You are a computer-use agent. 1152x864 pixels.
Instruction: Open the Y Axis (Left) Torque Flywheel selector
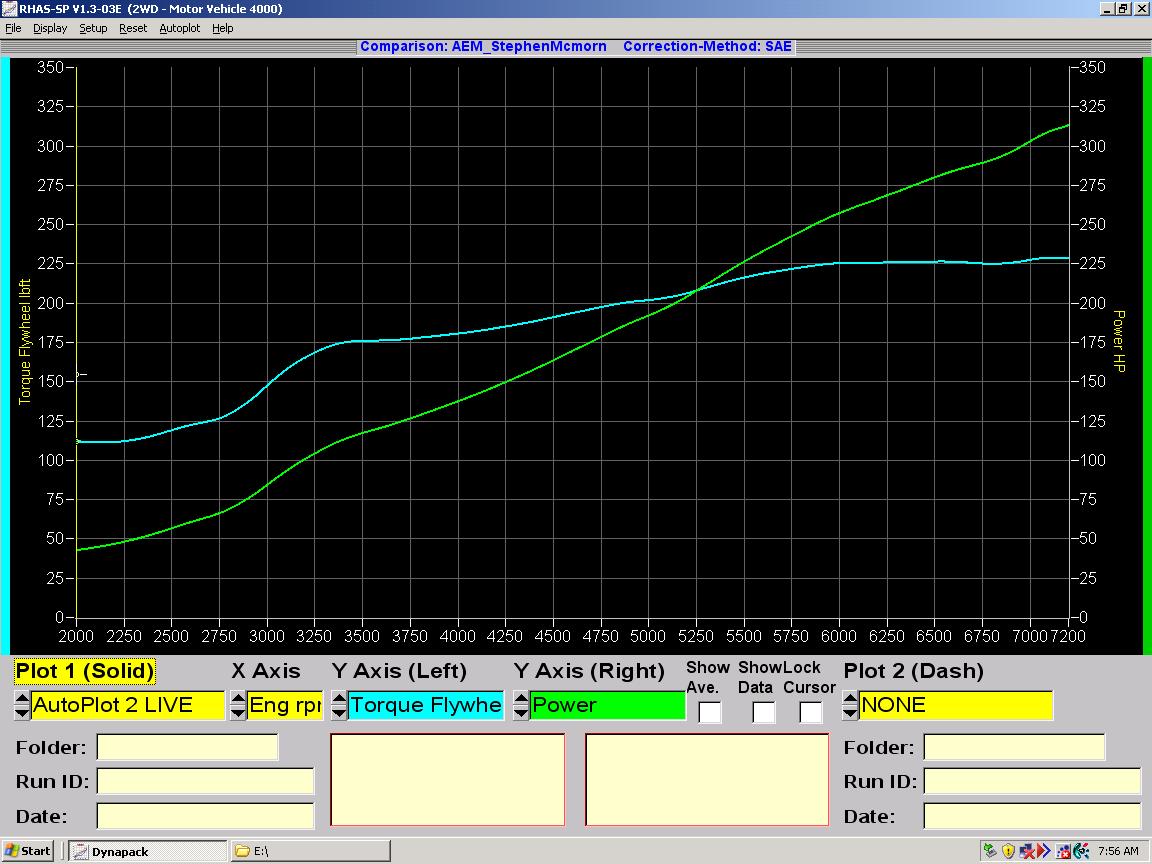(426, 705)
